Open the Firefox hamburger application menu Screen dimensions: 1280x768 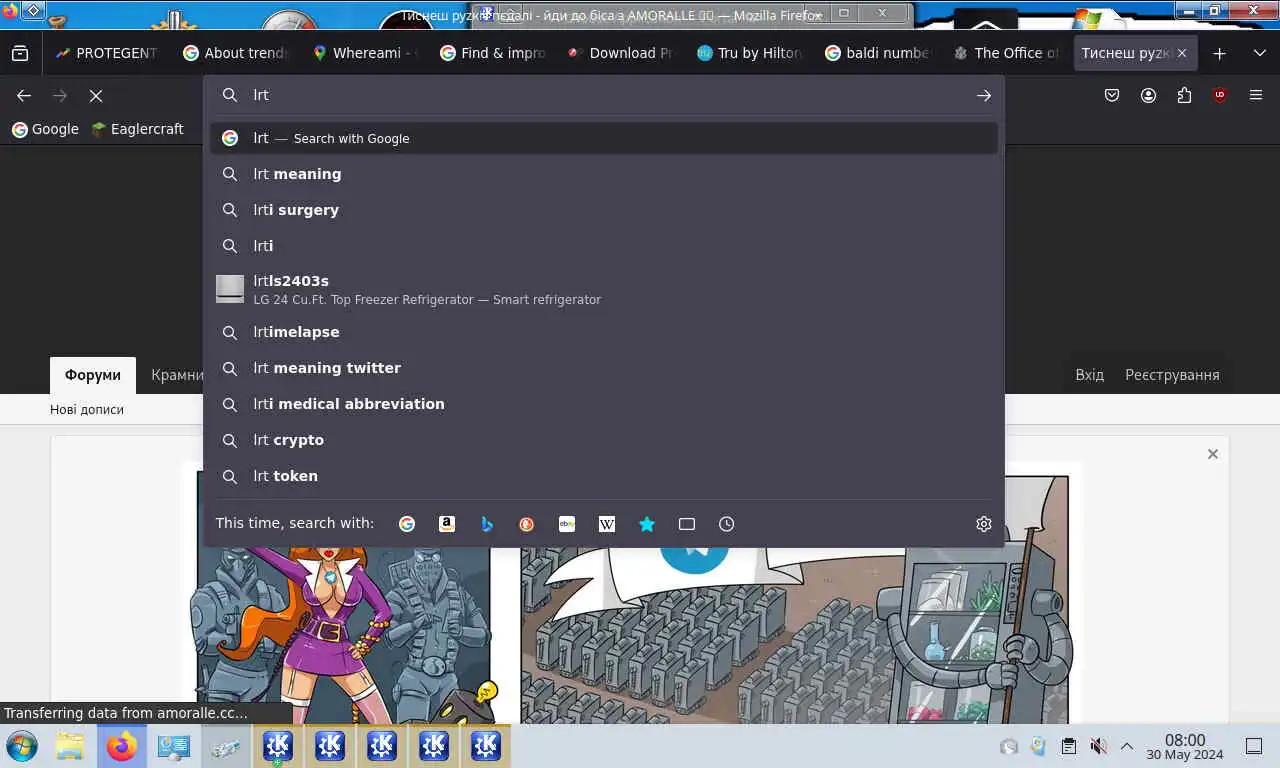coord(1256,95)
